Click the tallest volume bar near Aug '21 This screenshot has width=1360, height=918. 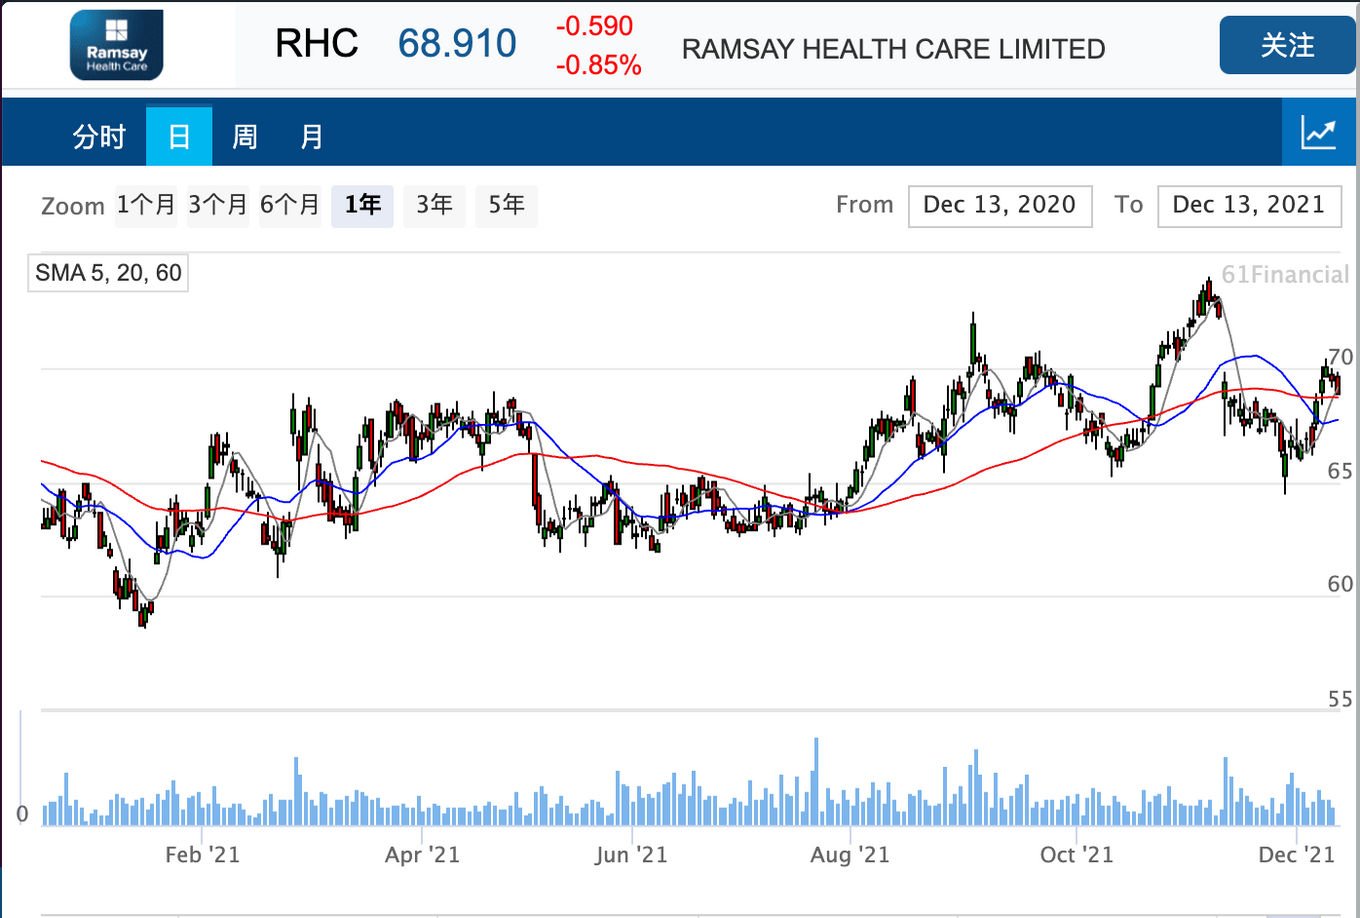[x=816, y=782]
